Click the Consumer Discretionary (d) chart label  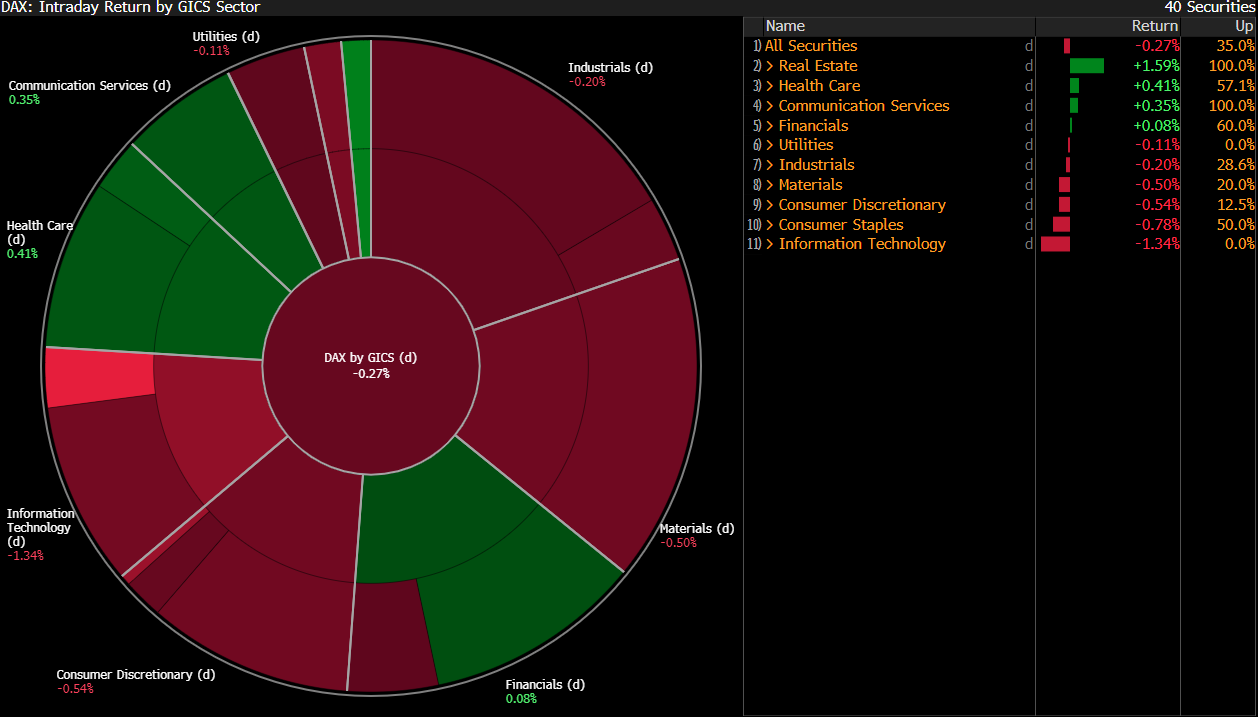tap(136, 675)
